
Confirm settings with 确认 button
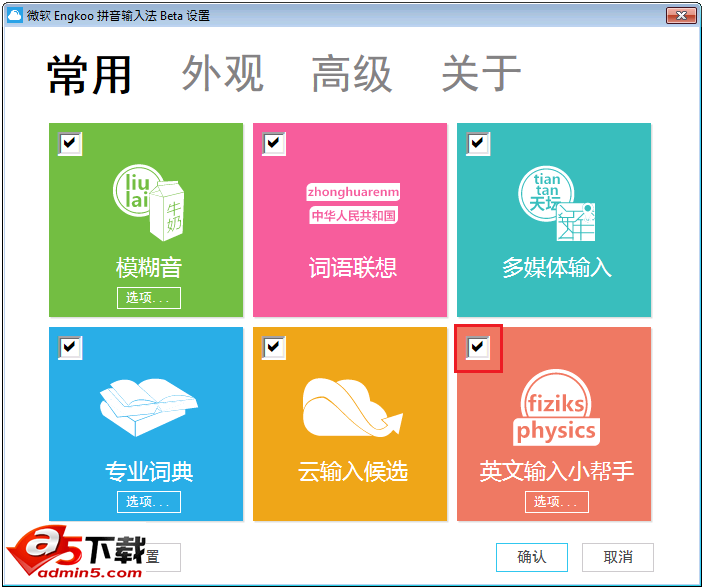(x=532, y=557)
